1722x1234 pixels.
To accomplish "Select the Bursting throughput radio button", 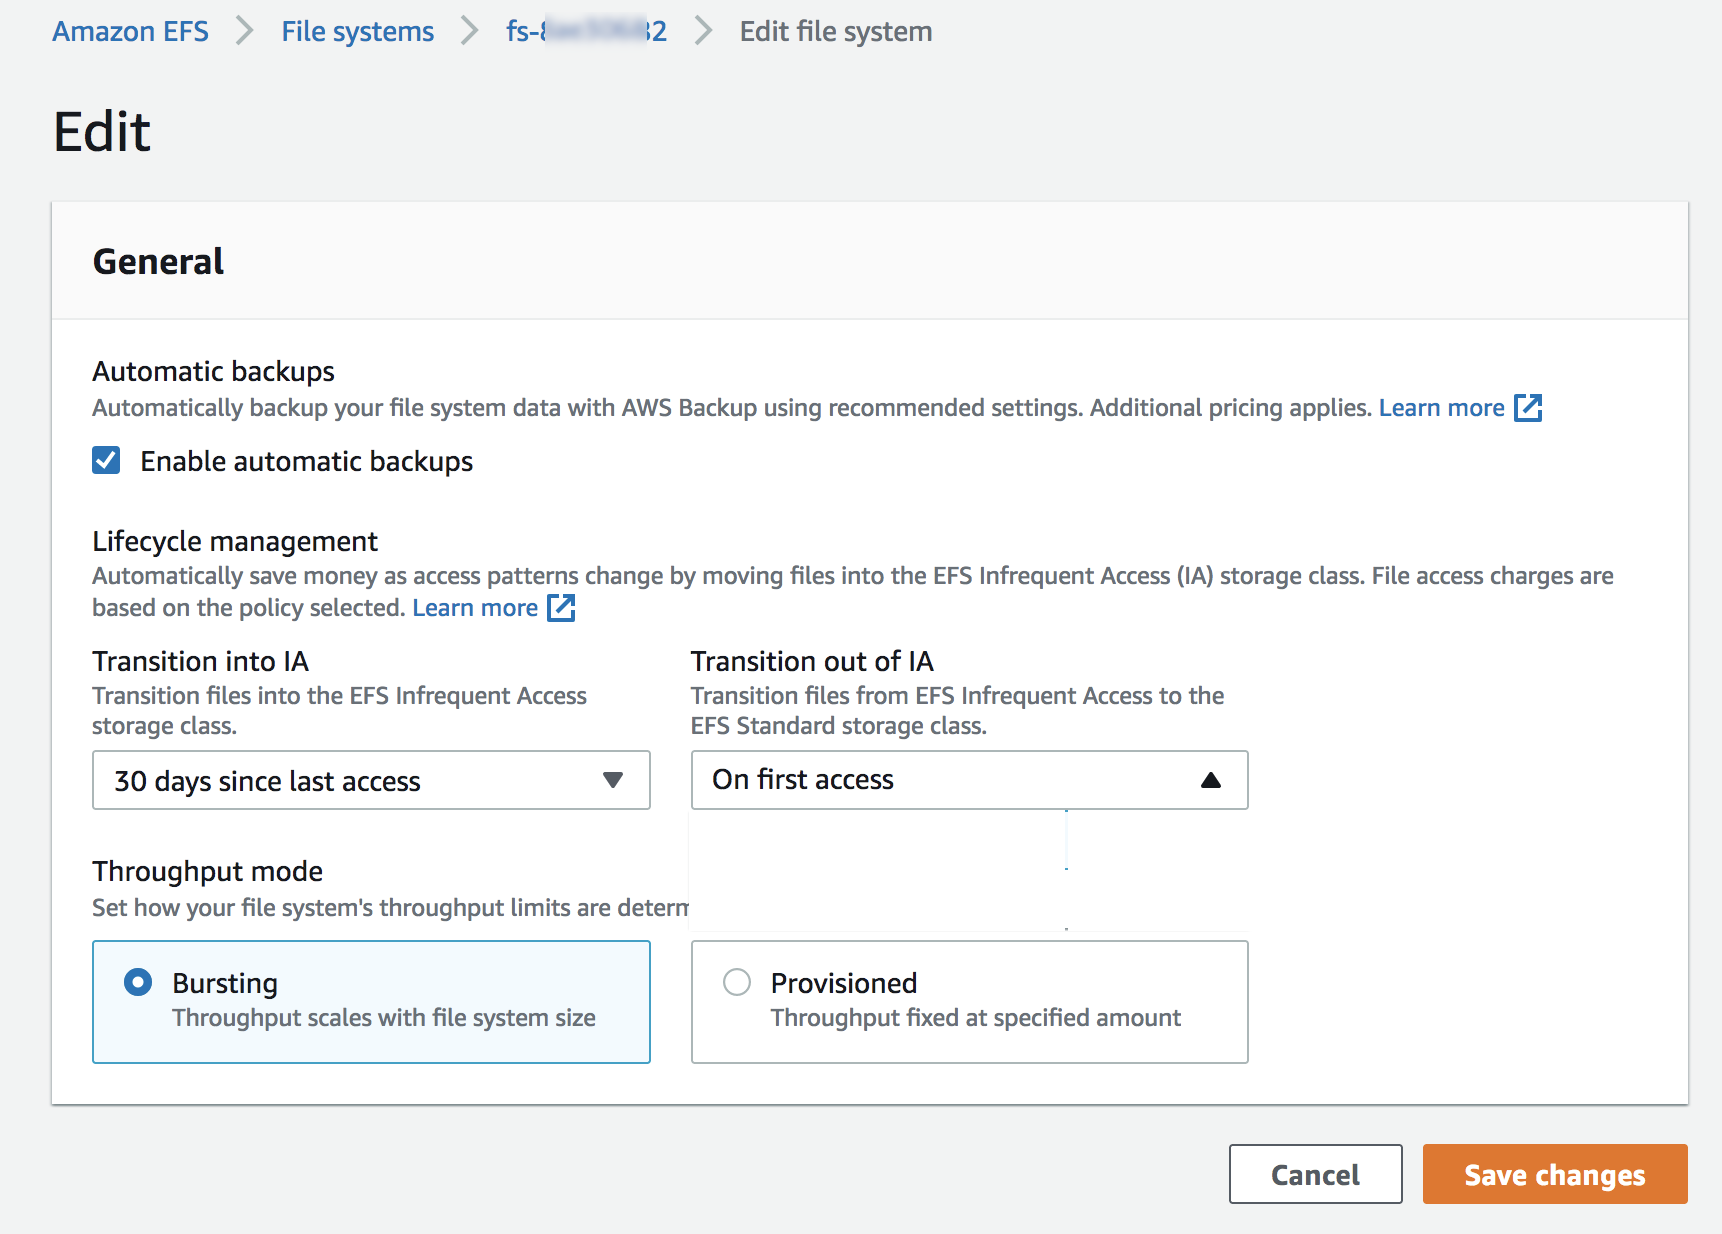I will 138,982.
